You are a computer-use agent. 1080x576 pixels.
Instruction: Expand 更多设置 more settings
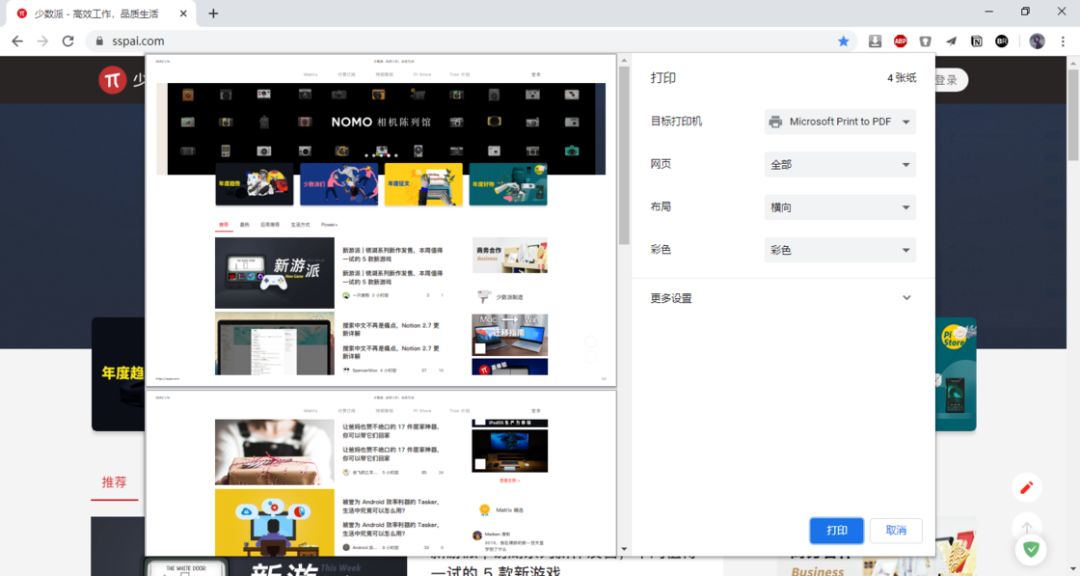[x=782, y=298]
